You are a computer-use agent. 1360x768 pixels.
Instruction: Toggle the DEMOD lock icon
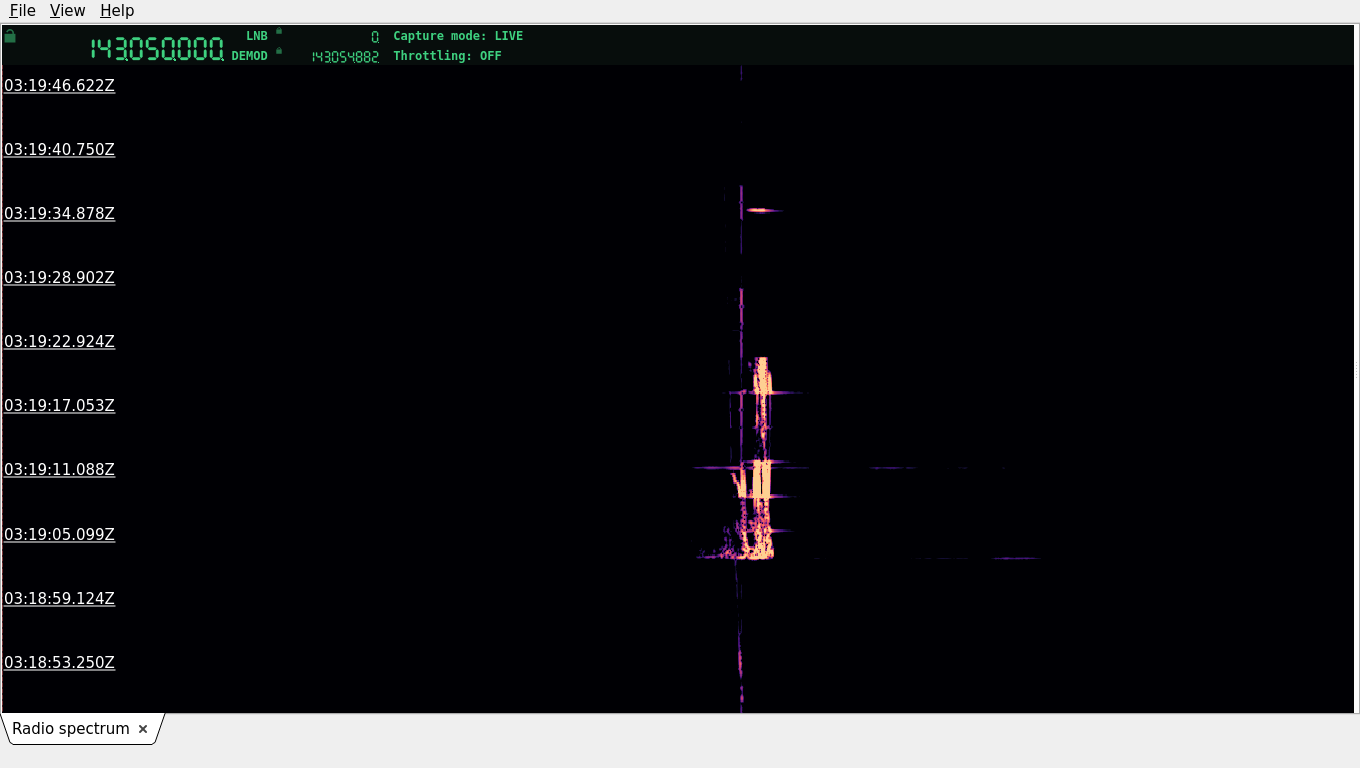279,51
